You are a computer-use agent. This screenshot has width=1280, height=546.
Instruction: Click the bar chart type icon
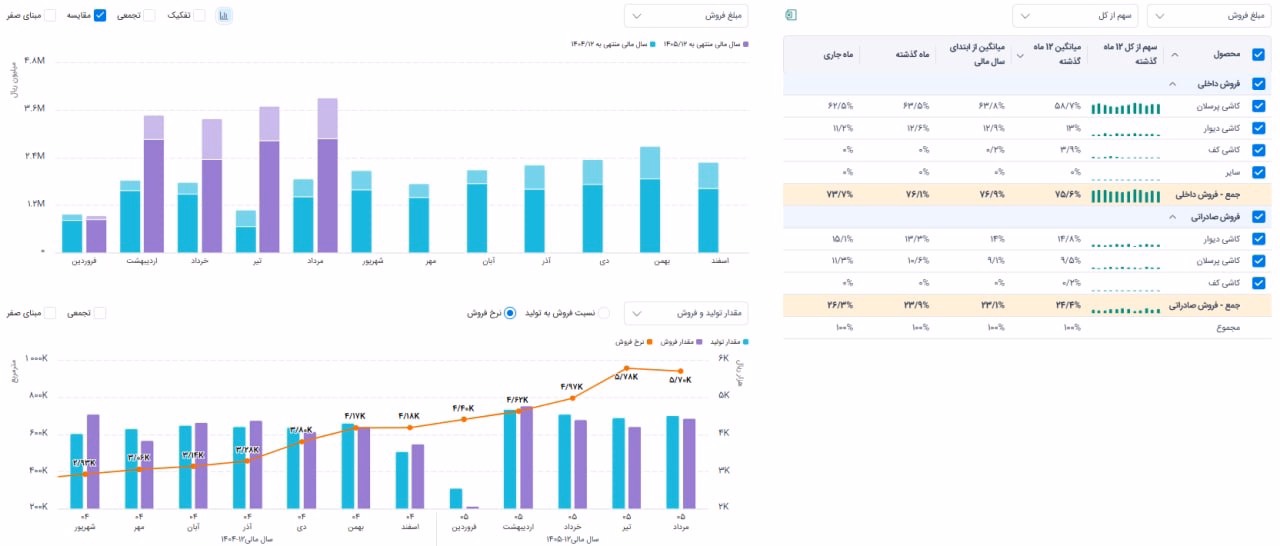click(224, 15)
